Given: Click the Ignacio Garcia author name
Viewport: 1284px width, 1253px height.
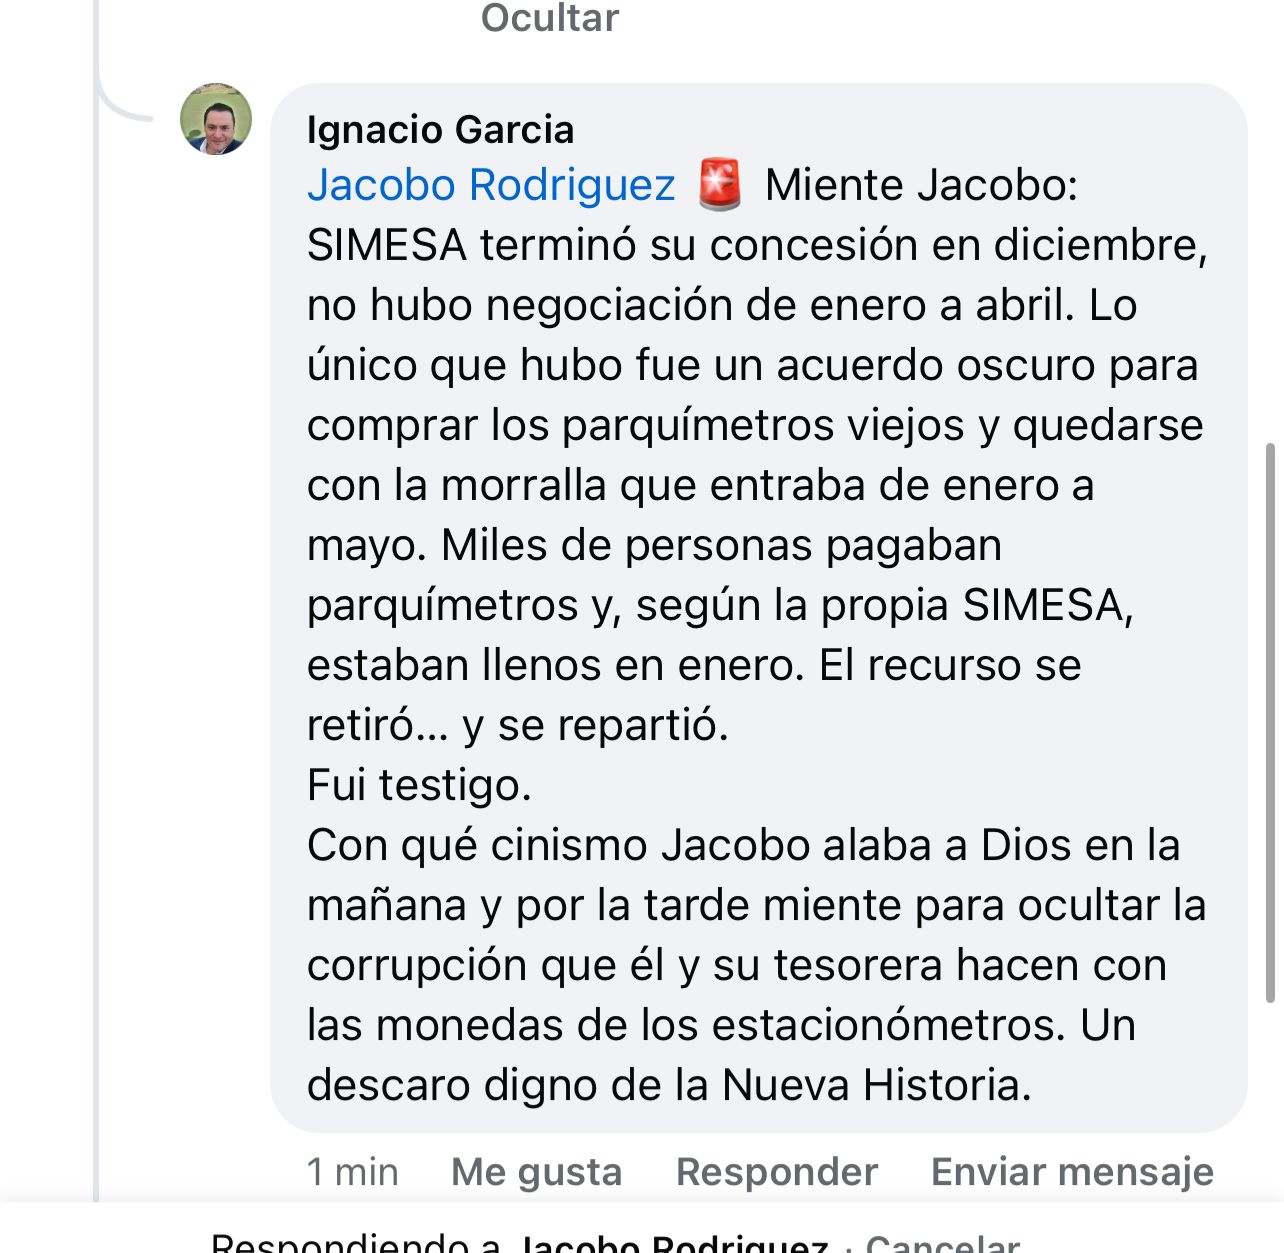Looking at the screenshot, I should [x=440, y=130].
